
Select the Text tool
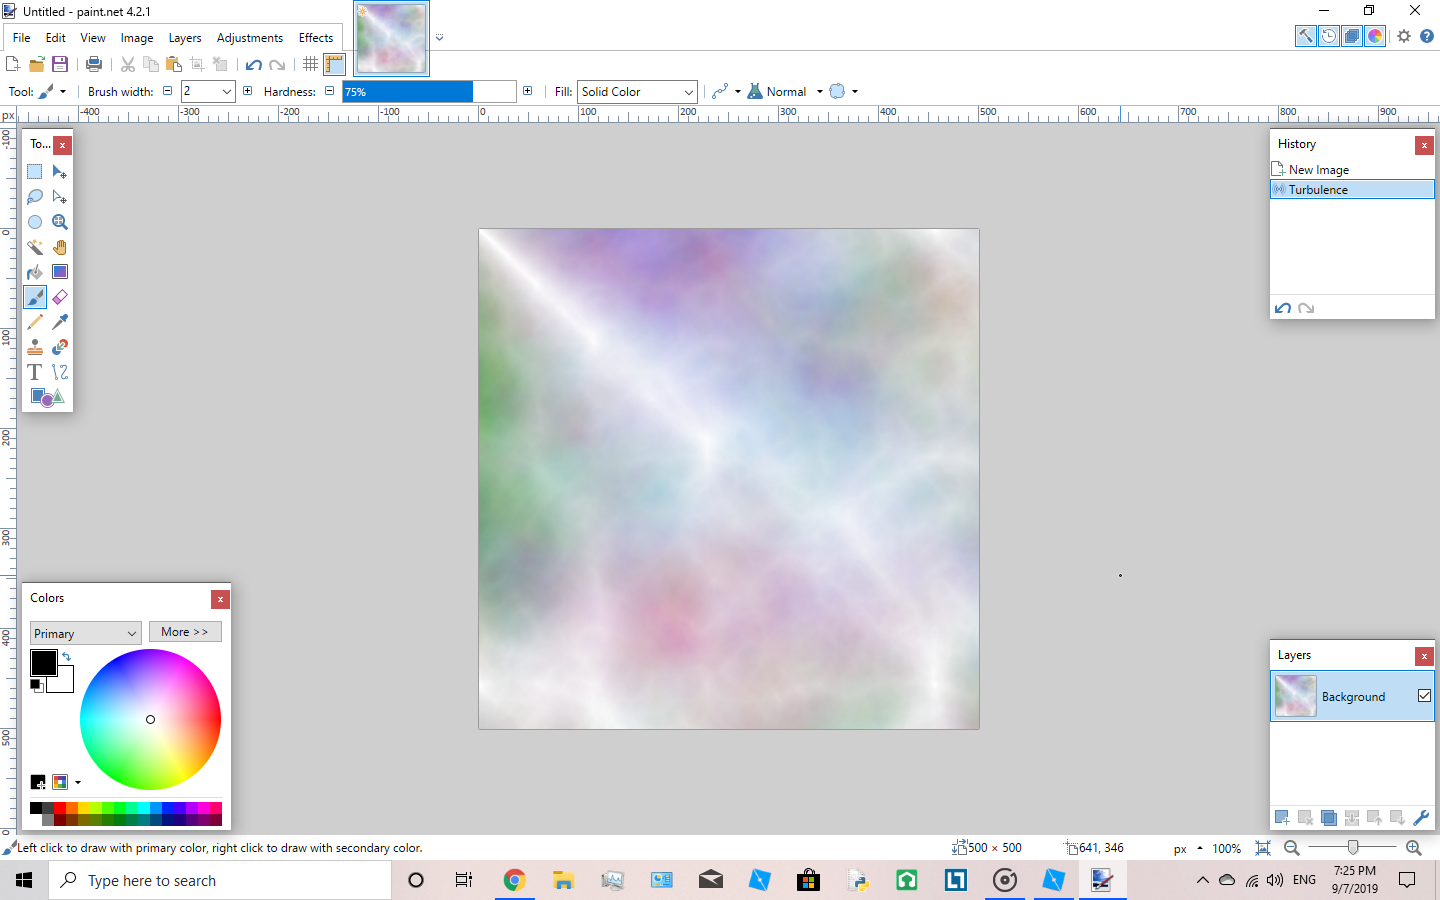[34, 371]
